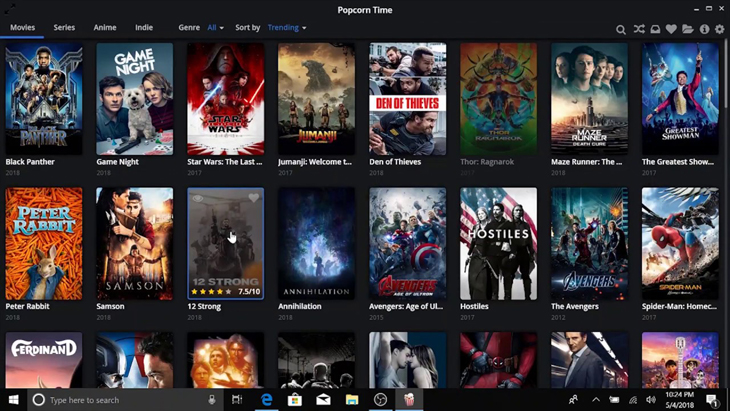The height and width of the screenshot is (411, 730).
Task: Click the 'Peter Rabbit' title text
Action: click(x=27, y=306)
